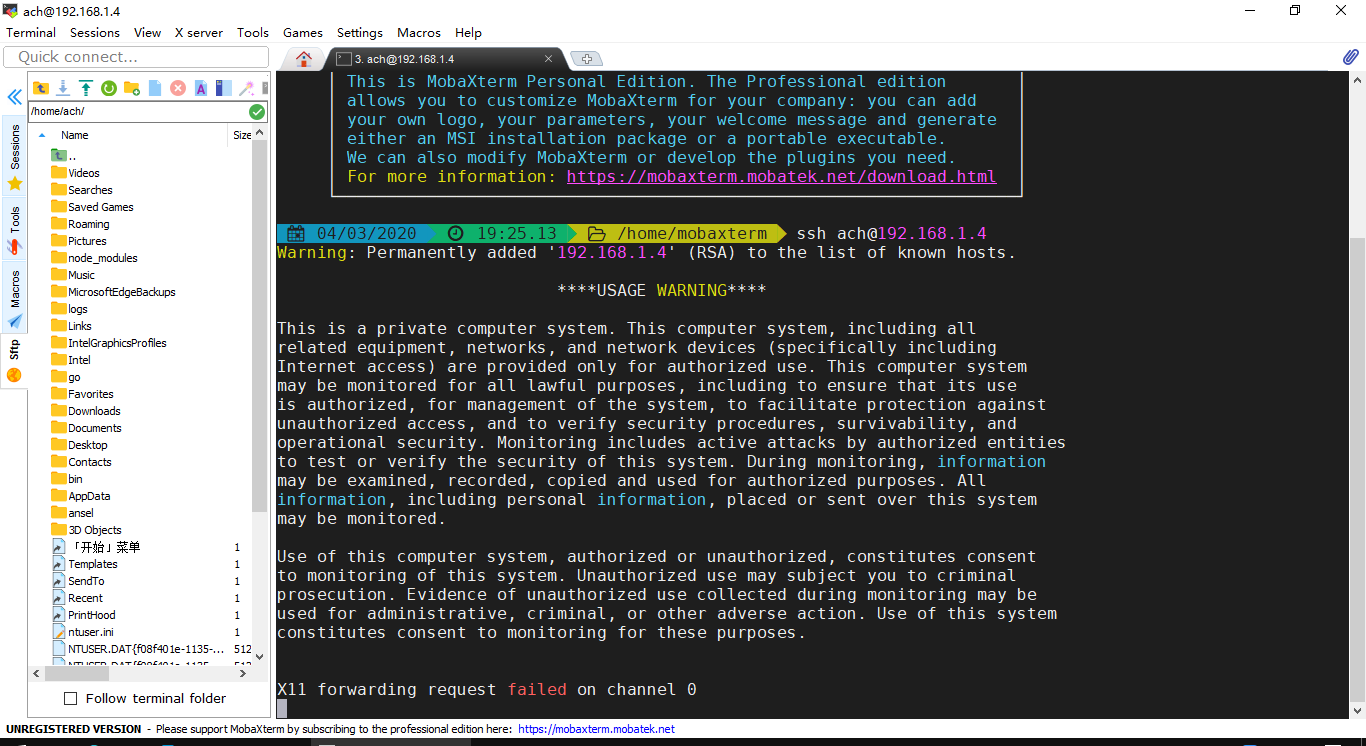Click the magic wand icon in SFTP toolbar
Viewport: 1366px width, 746px height.
[x=246, y=88]
